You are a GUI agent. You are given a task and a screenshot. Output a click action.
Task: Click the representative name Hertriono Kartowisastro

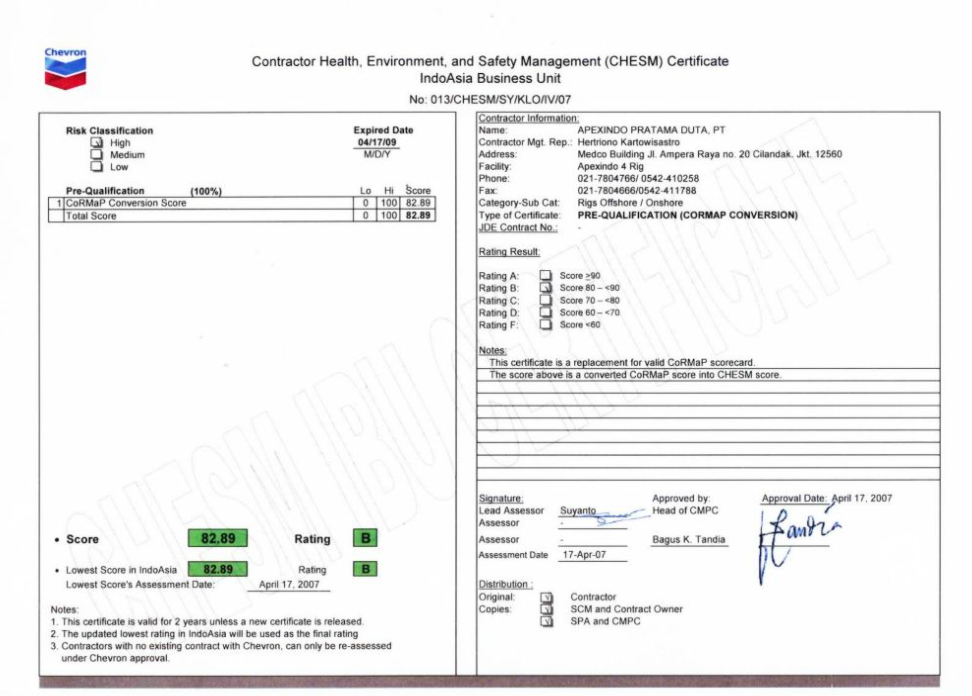(x=628, y=142)
